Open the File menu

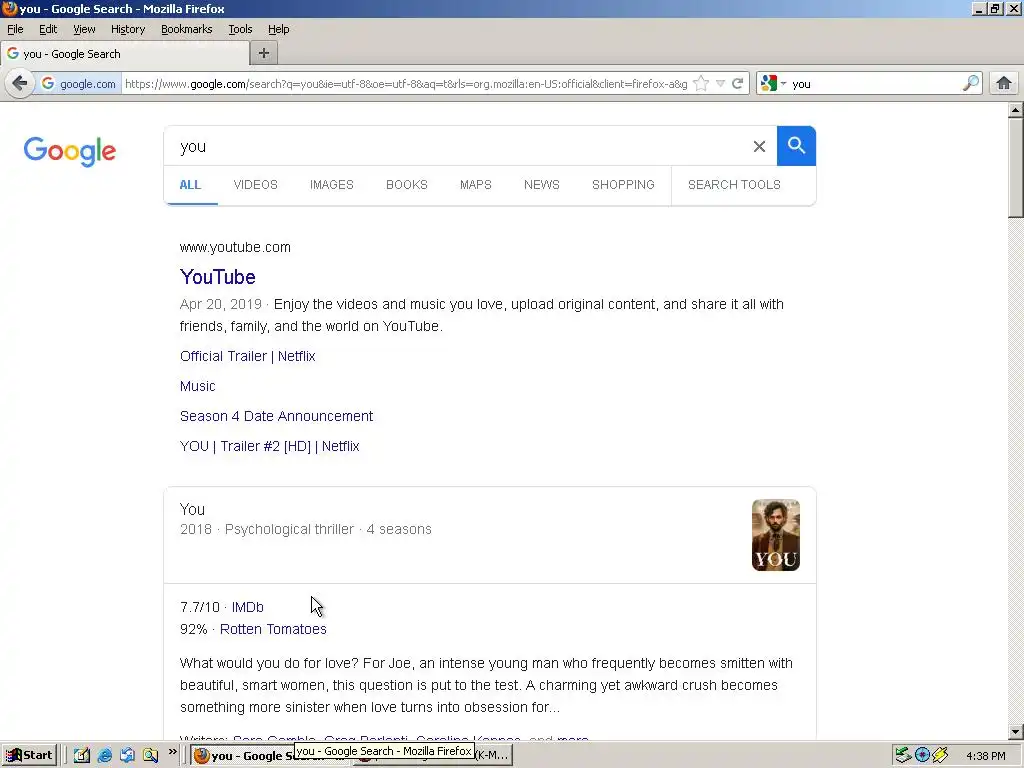click(x=15, y=29)
